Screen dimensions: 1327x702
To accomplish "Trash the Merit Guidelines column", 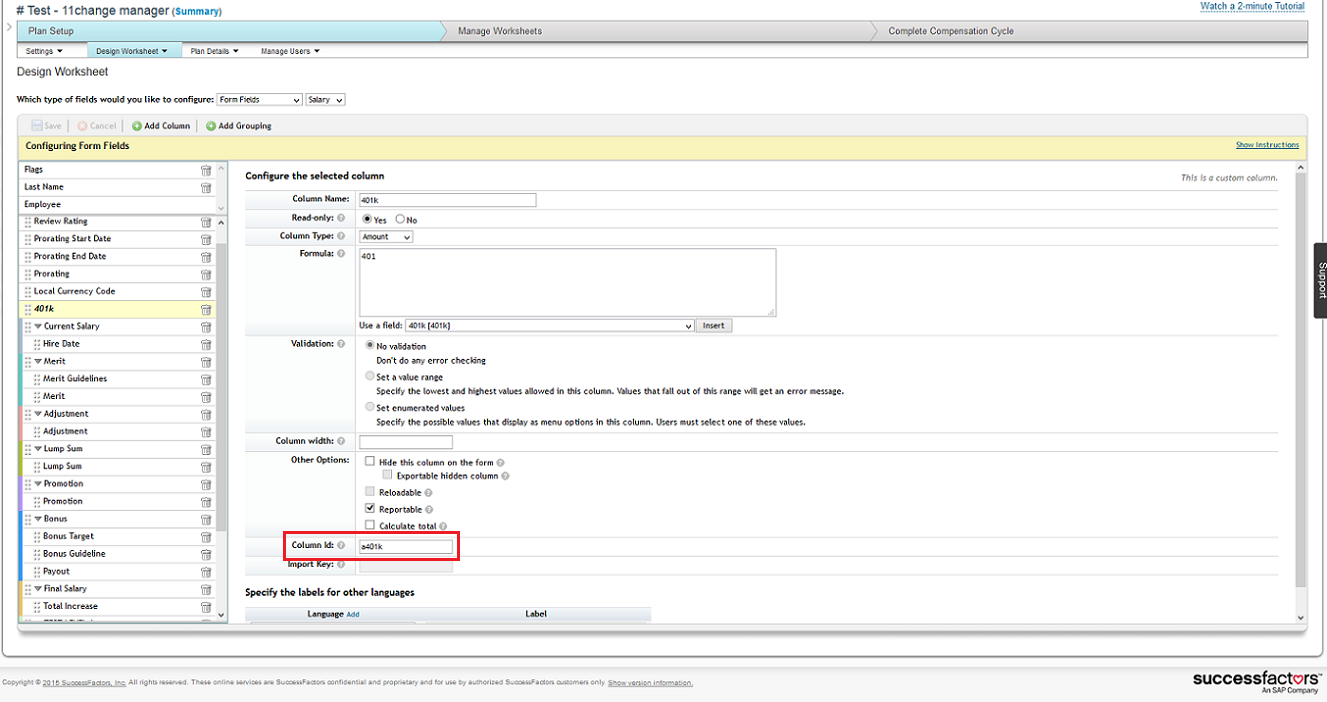I will (206, 379).
